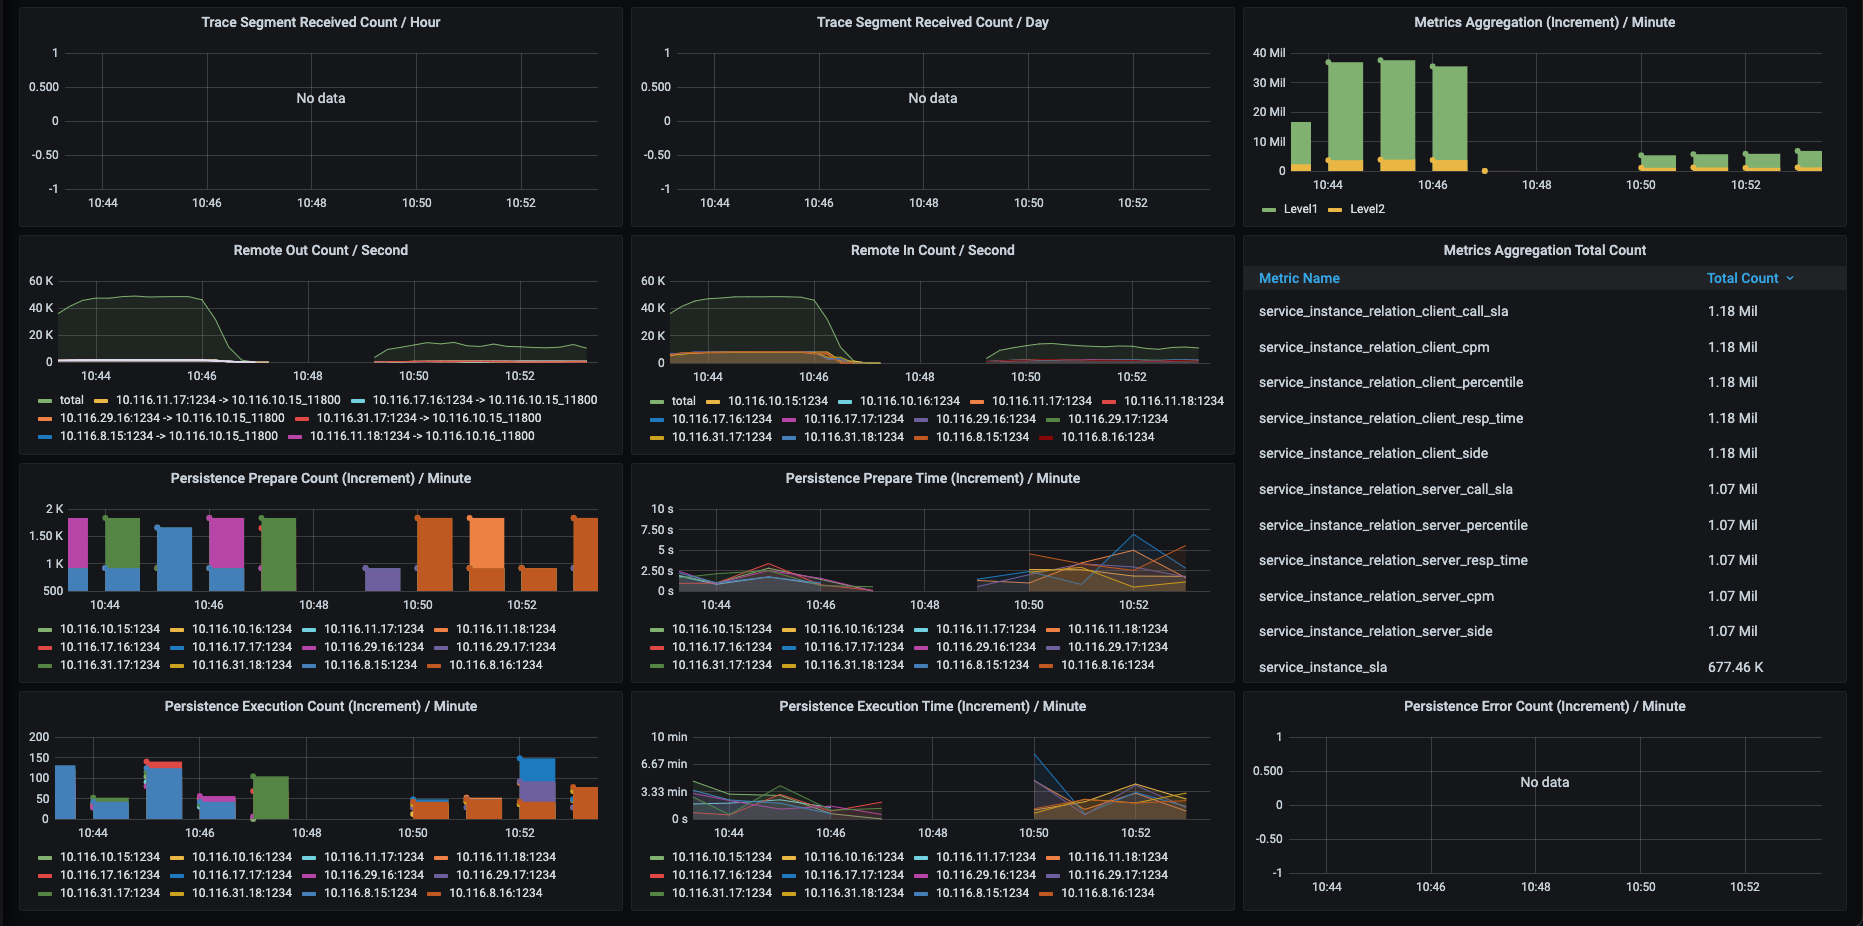Select 10.116.31.18:1234 legend in Persistence Execution Time
The width and height of the screenshot is (1863, 926).
[854, 893]
